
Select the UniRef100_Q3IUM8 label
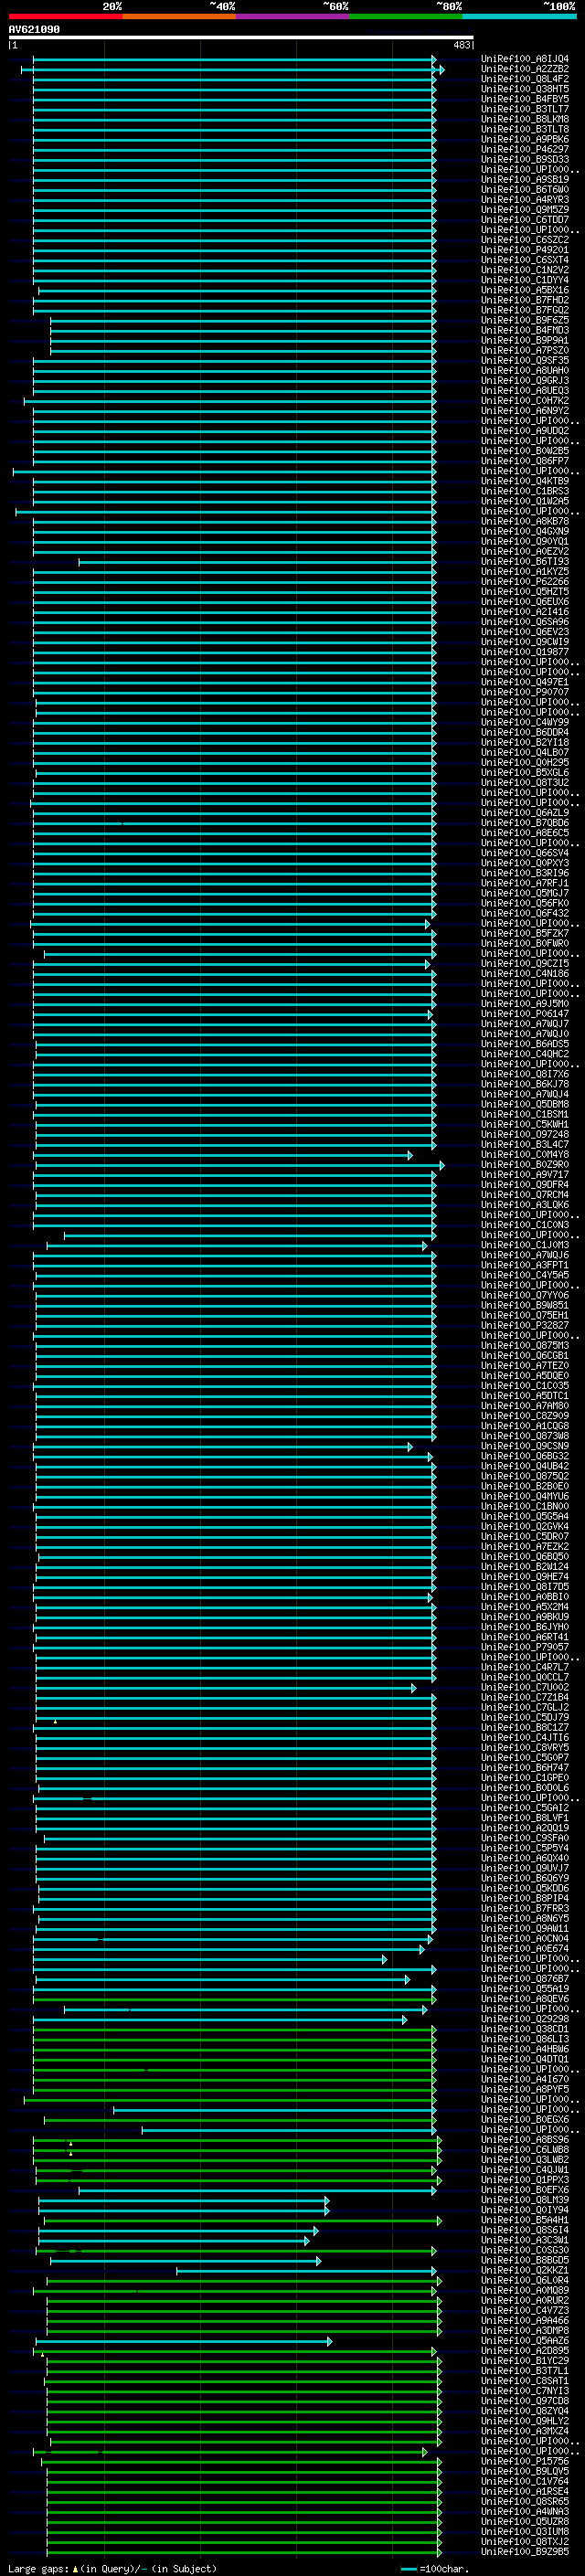(x=525, y=2531)
